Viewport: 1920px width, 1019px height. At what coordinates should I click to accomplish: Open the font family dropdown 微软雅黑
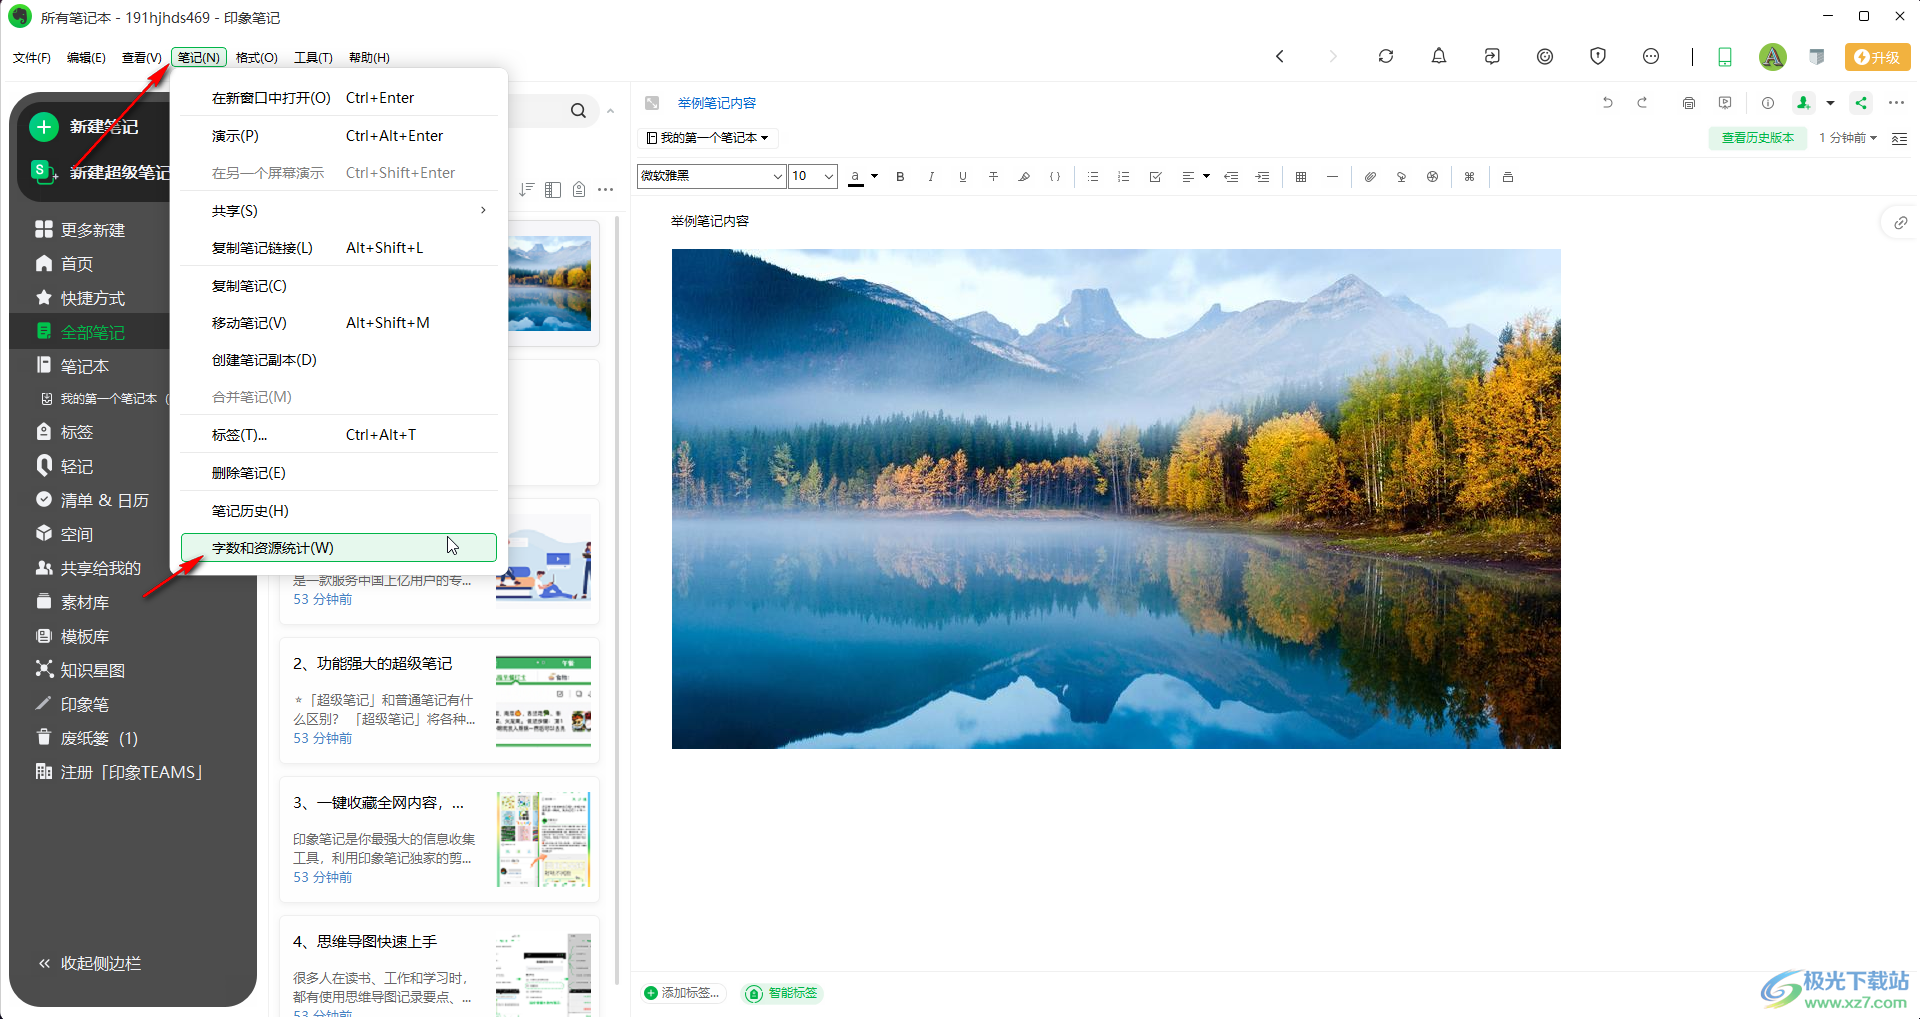(711, 176)
